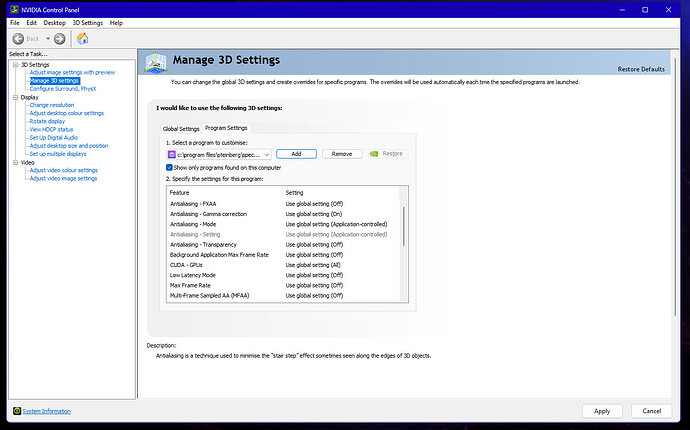Open the 3D Settings menu
Viewport: 690px width, 430px height.
(88, 23)
